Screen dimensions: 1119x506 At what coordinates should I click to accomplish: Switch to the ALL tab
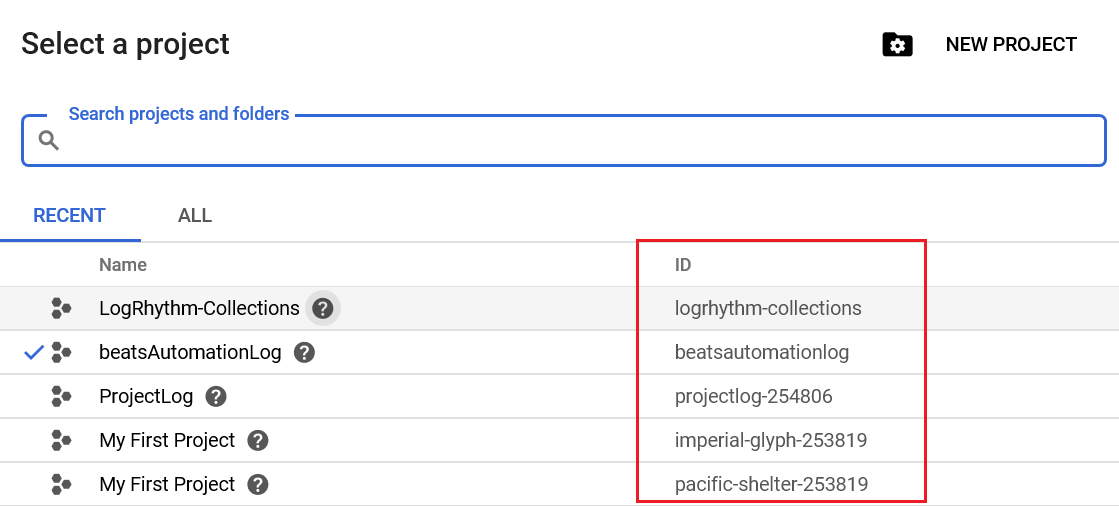point(194,216)
